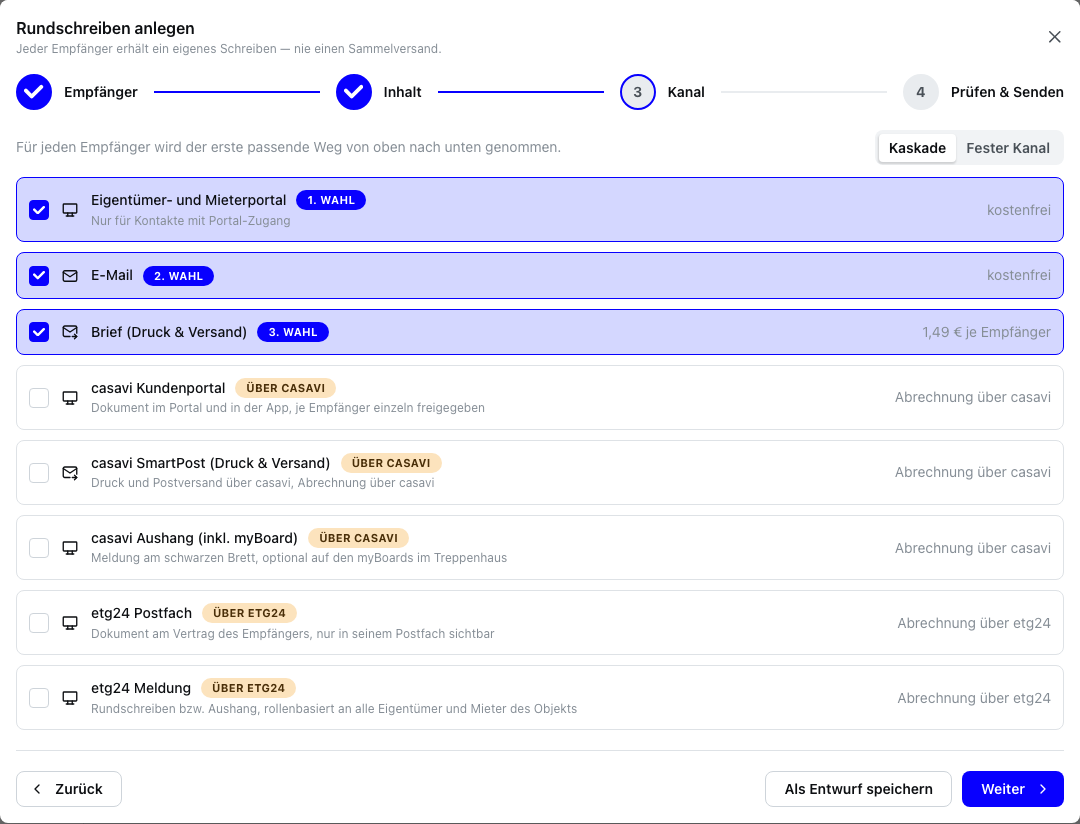
Task: Click the 1. WAHL badge
Action: click(331, 200)
